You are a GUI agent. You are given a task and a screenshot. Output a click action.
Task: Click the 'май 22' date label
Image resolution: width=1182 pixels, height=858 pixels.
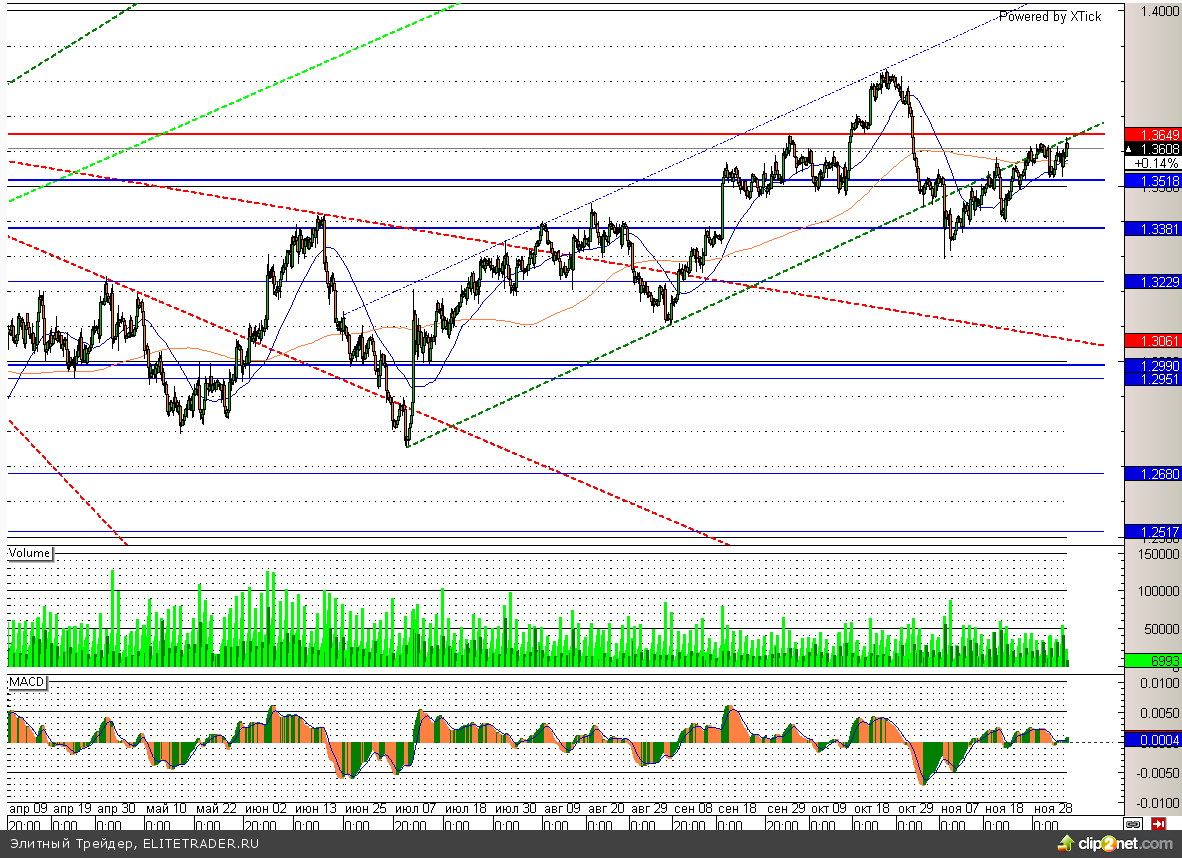[216, 808]
